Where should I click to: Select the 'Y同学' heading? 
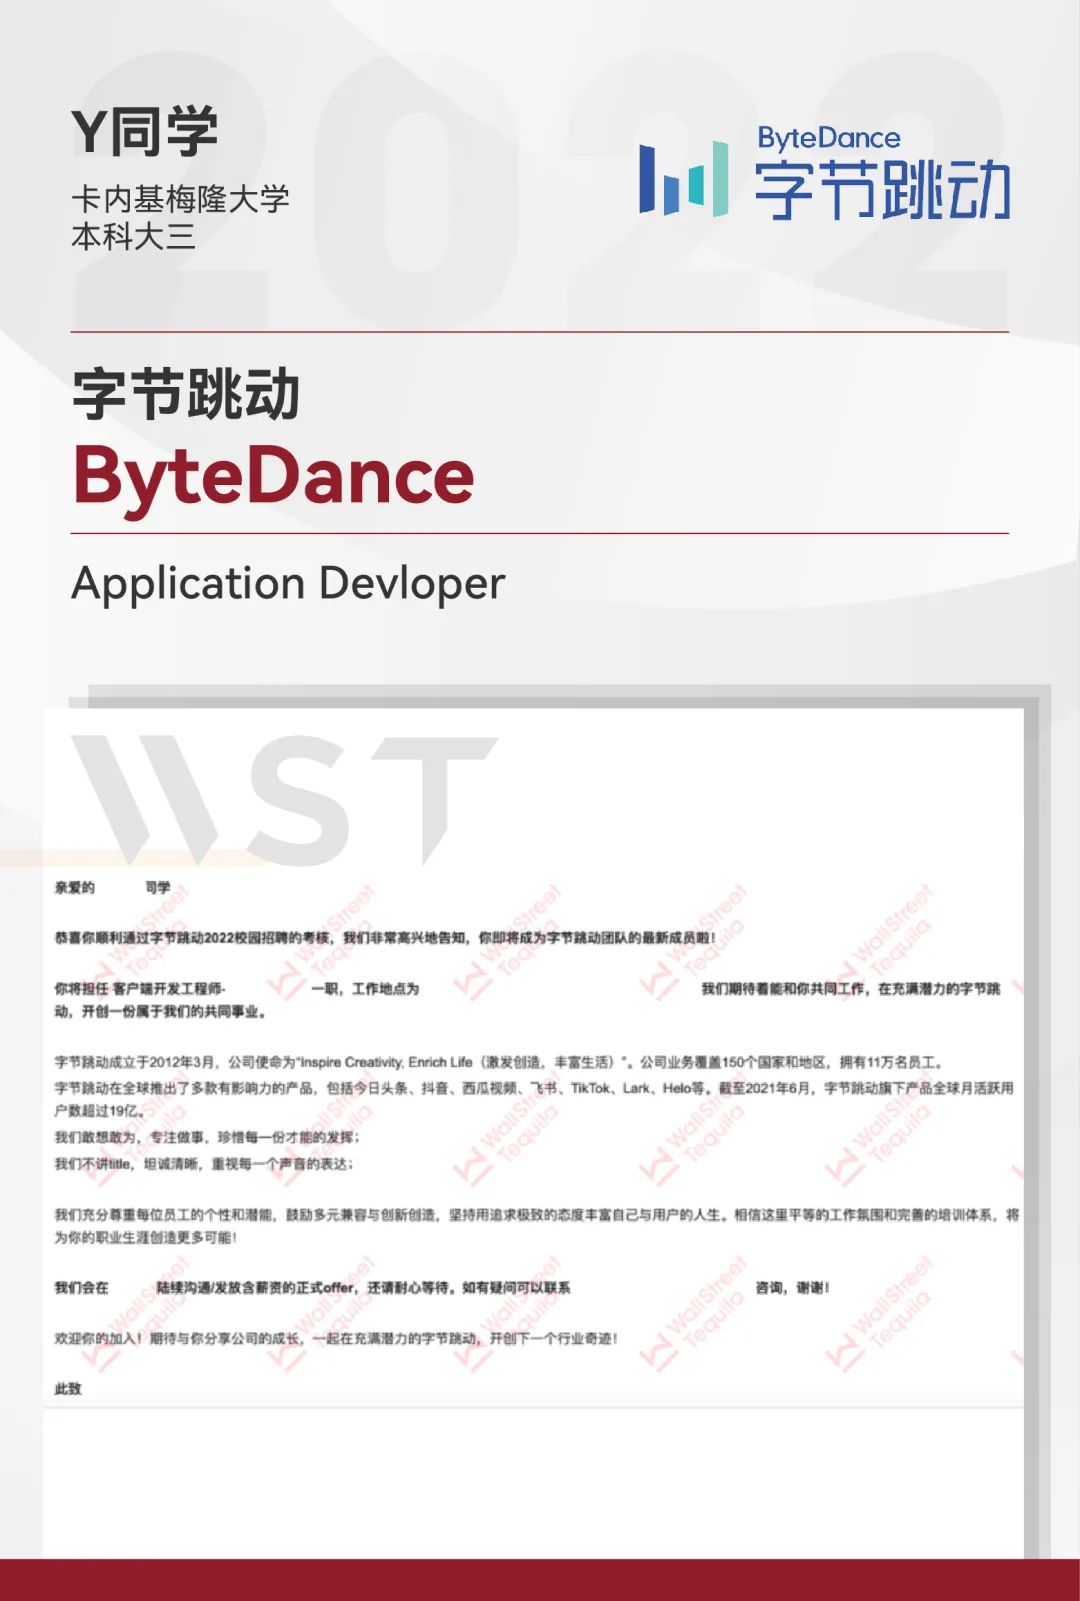tap(145, 131)
